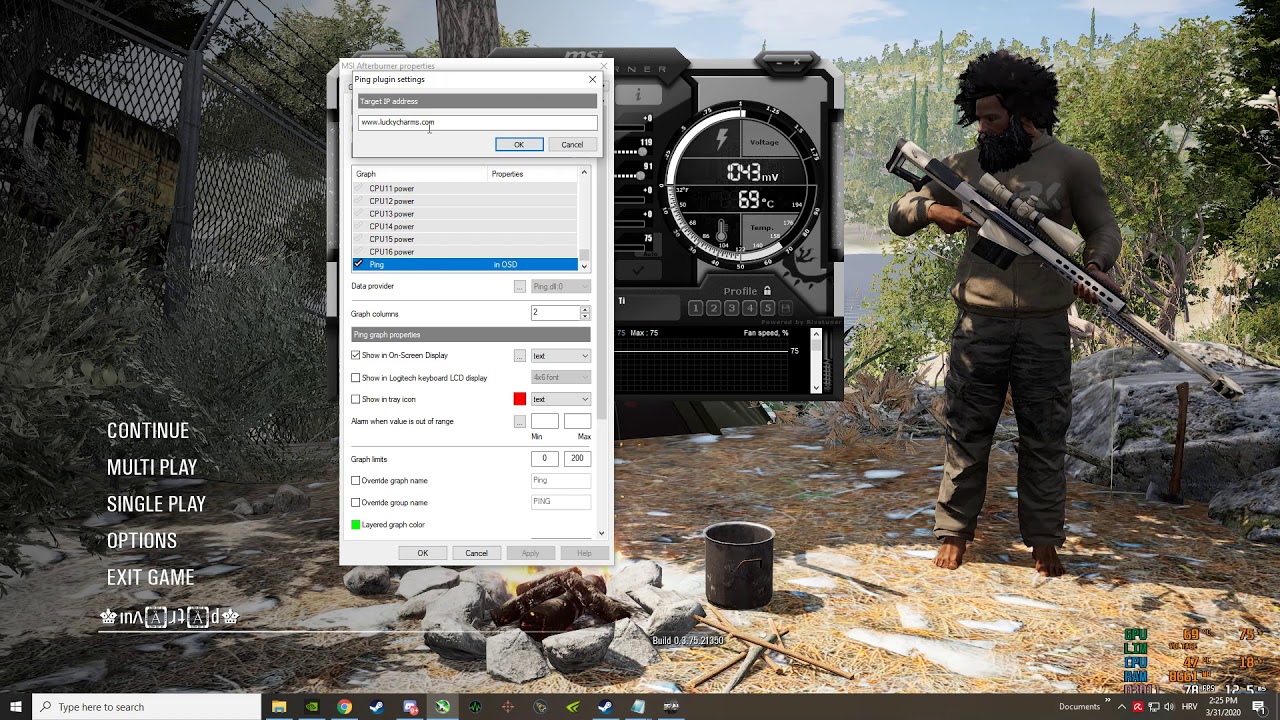Open File Explorer from the taskbar
This screenshot has height=720, width=1280.
click(x=279, y=707)
